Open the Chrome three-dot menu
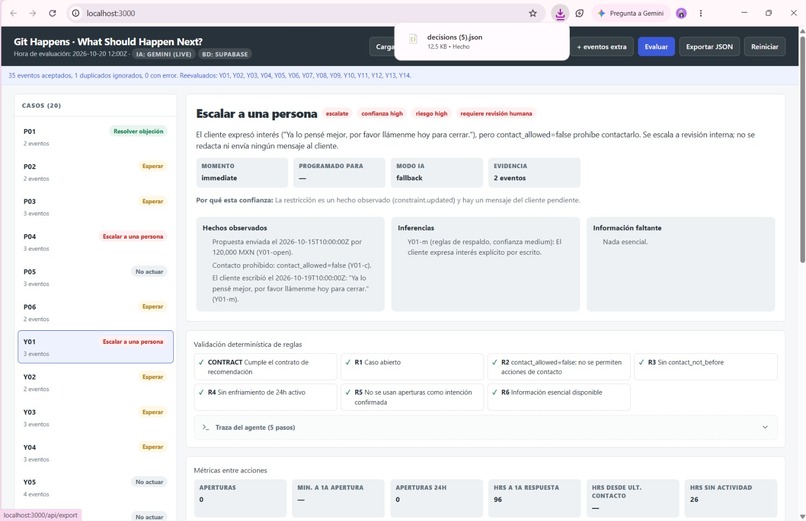This screenshot has width=806, height=521. (x=701, y=13)
